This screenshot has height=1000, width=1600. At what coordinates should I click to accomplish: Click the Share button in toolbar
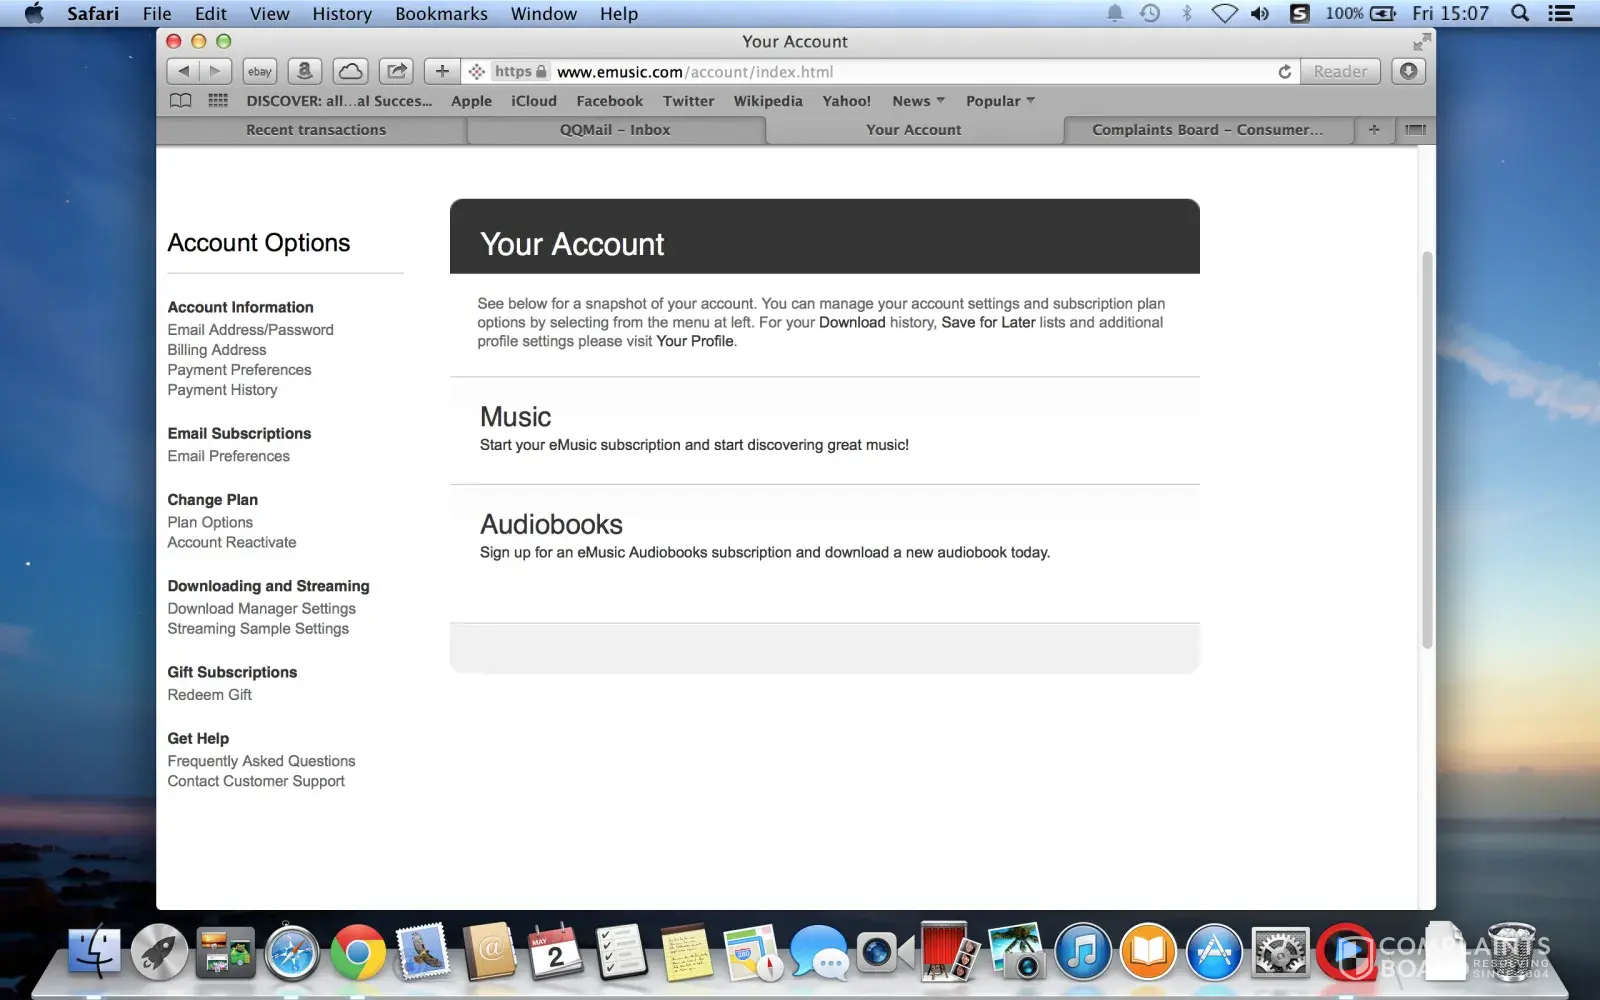[397, 71]
